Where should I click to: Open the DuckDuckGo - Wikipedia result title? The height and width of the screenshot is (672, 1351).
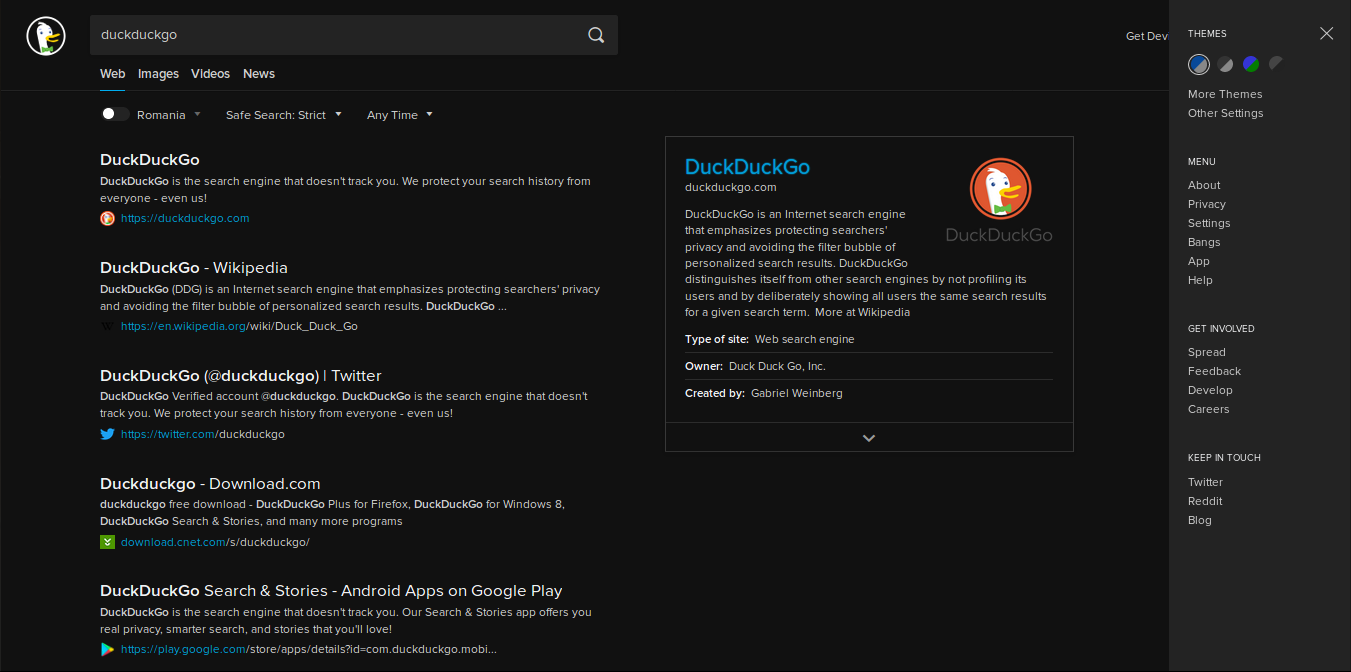(194, 268)
